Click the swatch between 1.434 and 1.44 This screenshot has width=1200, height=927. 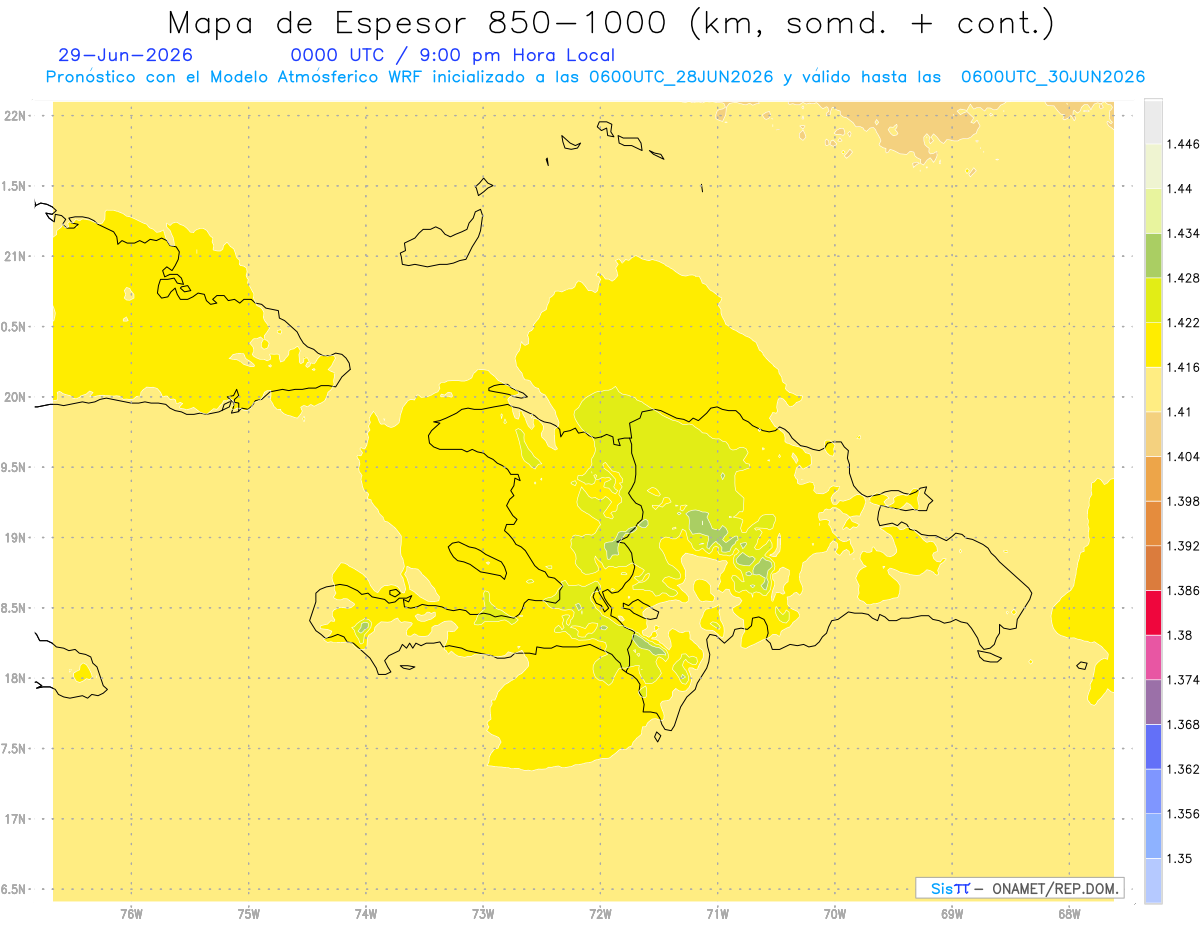pos(1153,210)
